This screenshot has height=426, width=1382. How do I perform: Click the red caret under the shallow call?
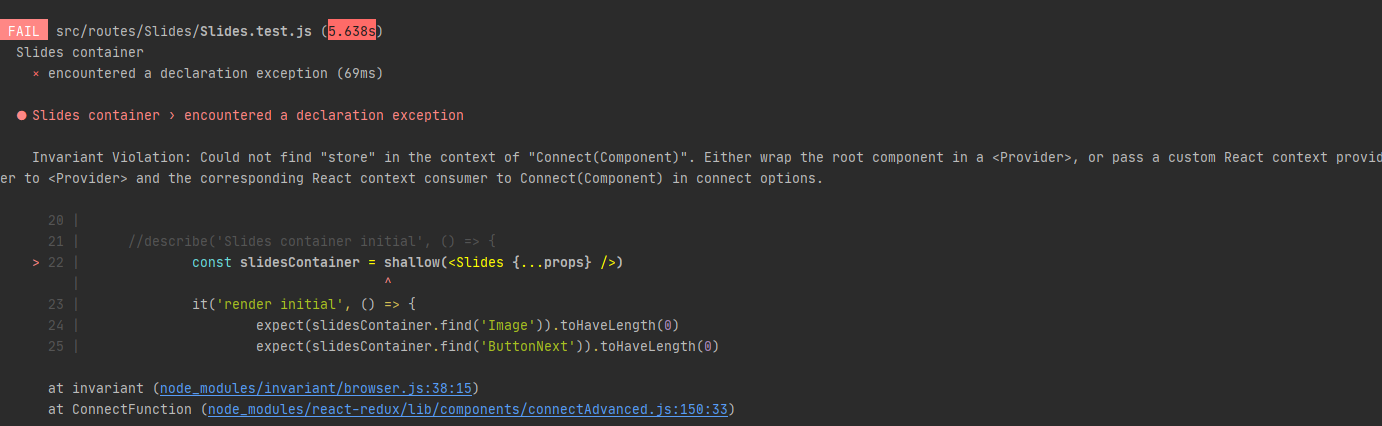click(387, 283)
